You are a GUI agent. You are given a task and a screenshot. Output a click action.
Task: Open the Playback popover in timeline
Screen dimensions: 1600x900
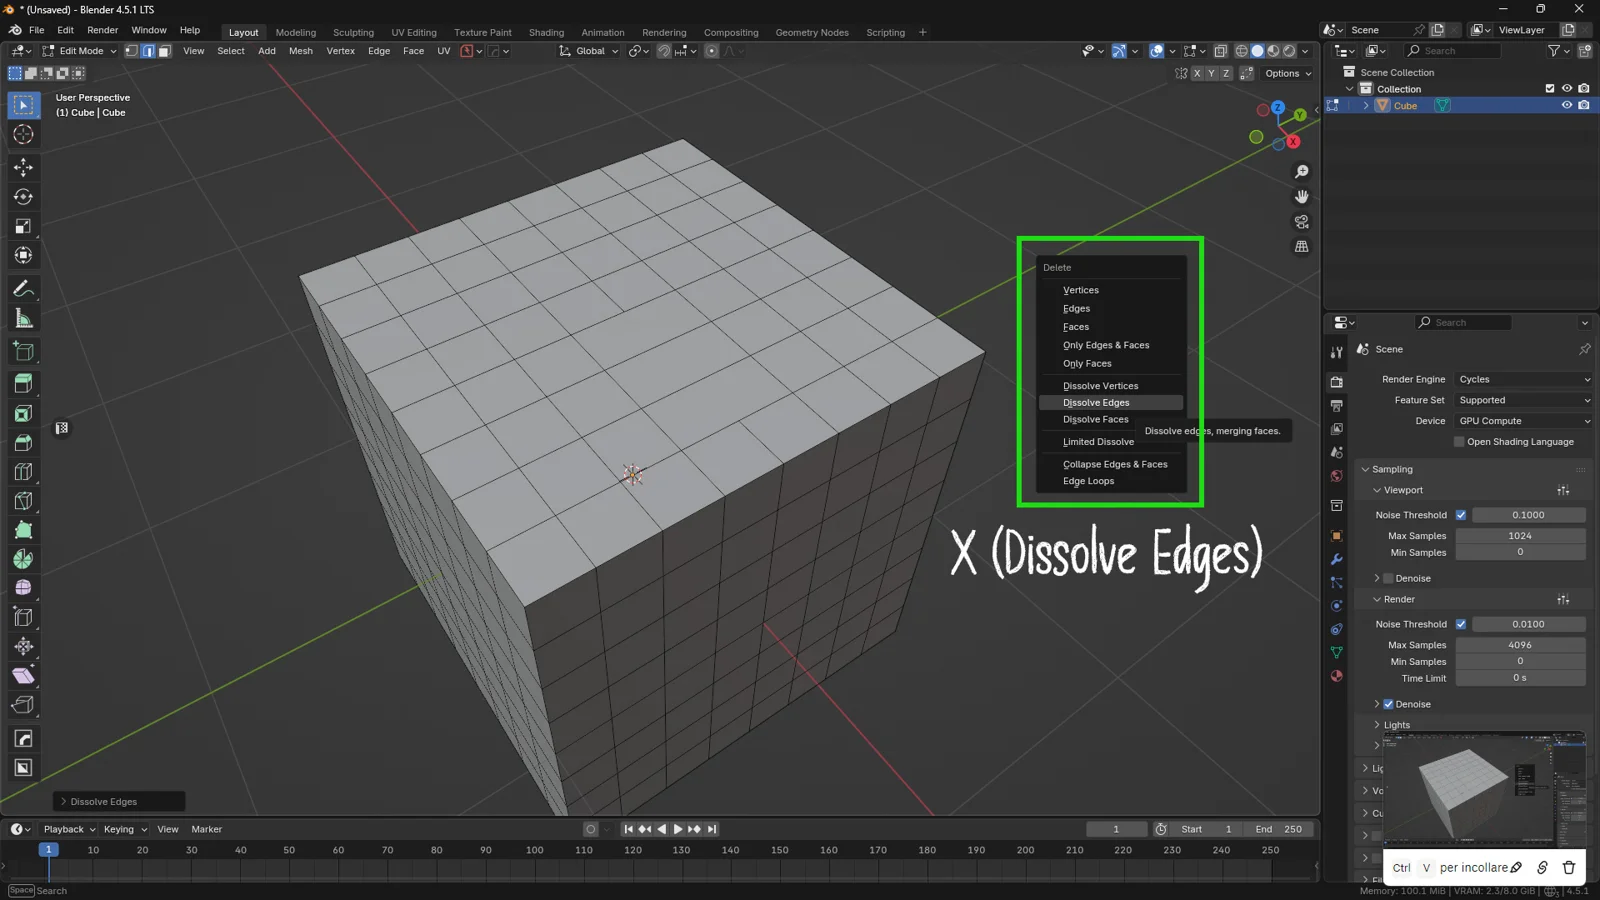click(69, 829)
